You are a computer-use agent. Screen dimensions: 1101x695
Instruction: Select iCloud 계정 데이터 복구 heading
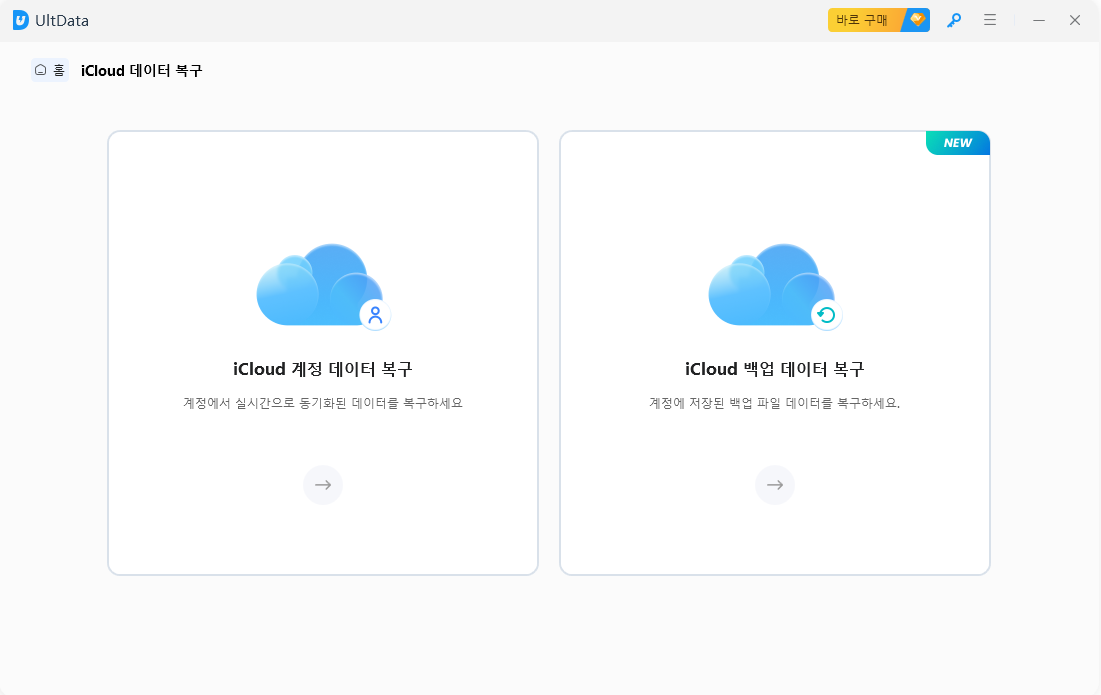[x=323, y=369]
